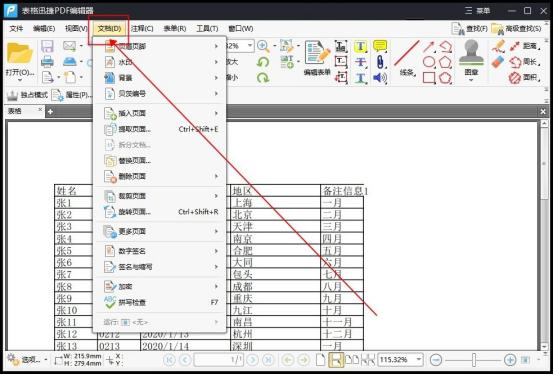Click the plus button to add new tab

50,112
